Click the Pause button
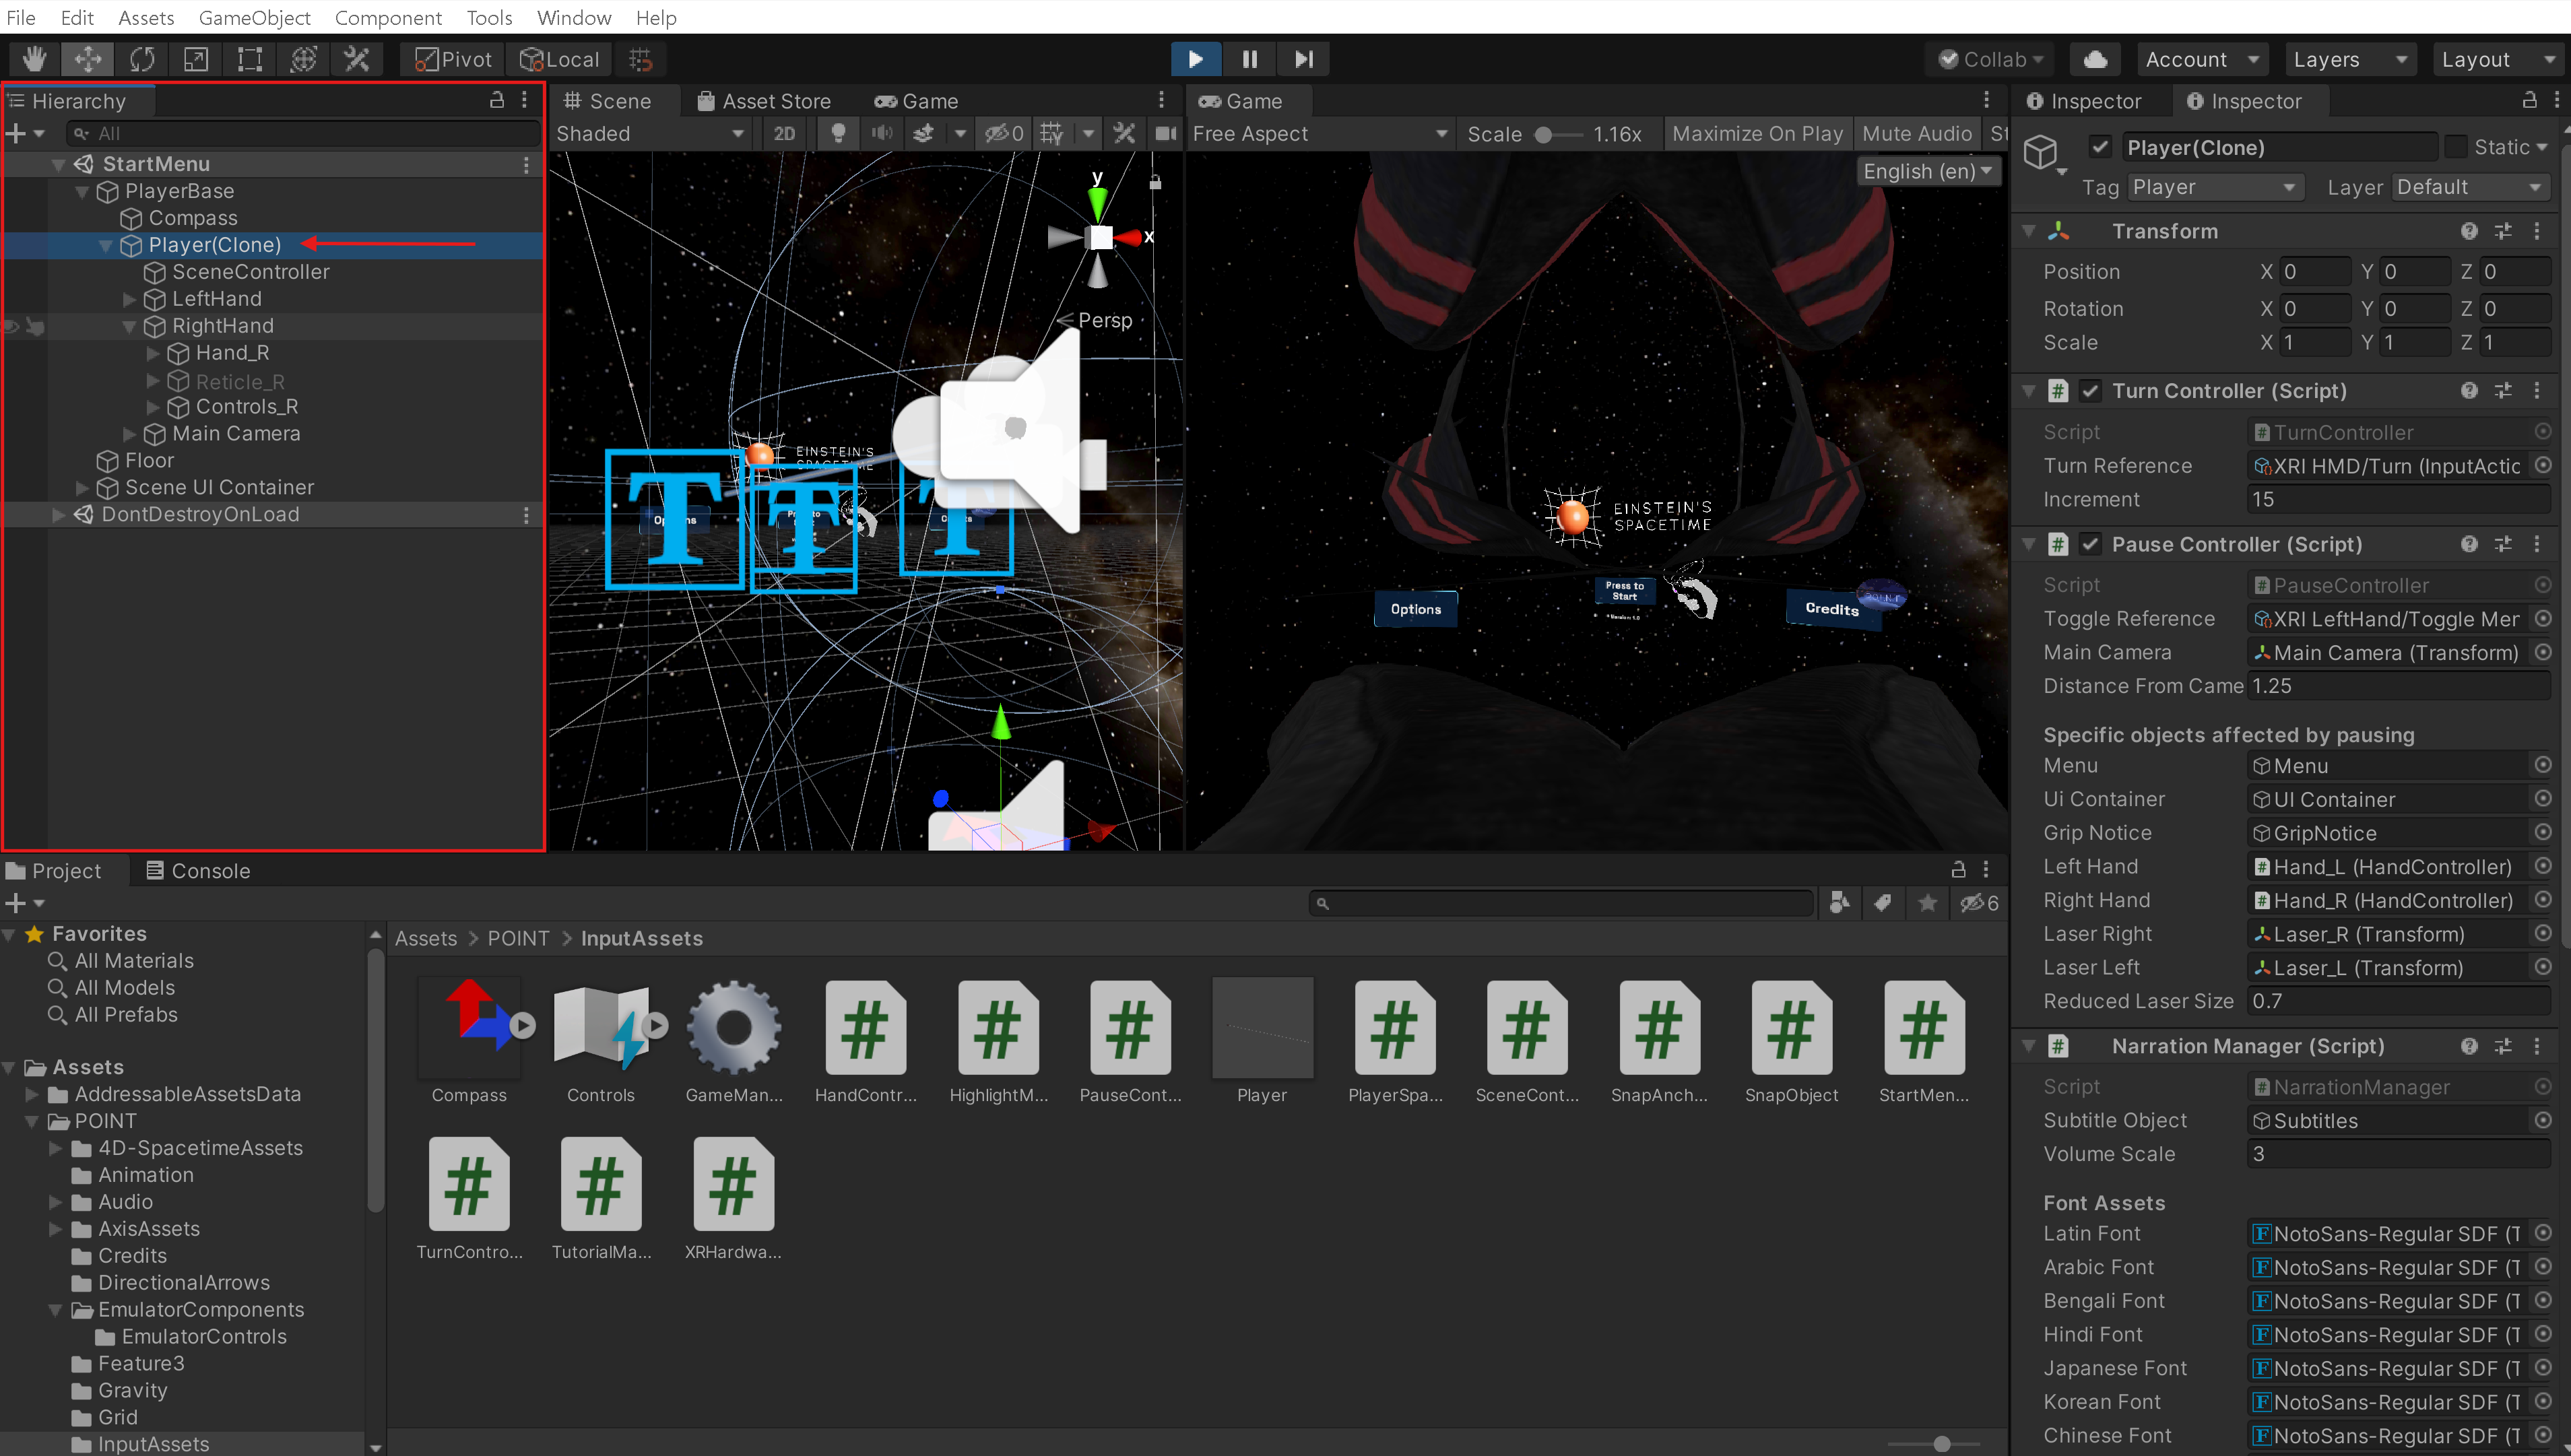The image size is (2571, 1456). tap(1249, 59)
